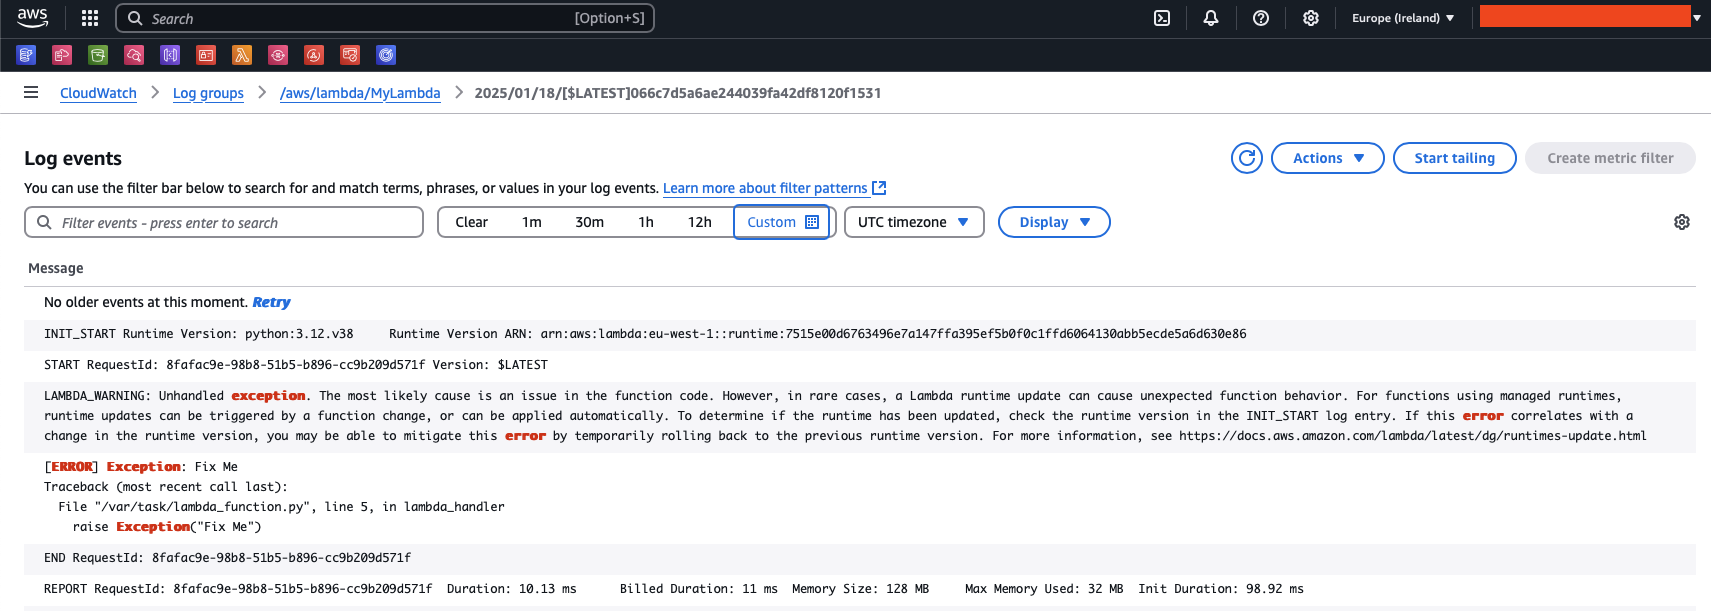Expand the Actions dropdown
This screenshot has height=611, width=1711.
point(1328,158)
